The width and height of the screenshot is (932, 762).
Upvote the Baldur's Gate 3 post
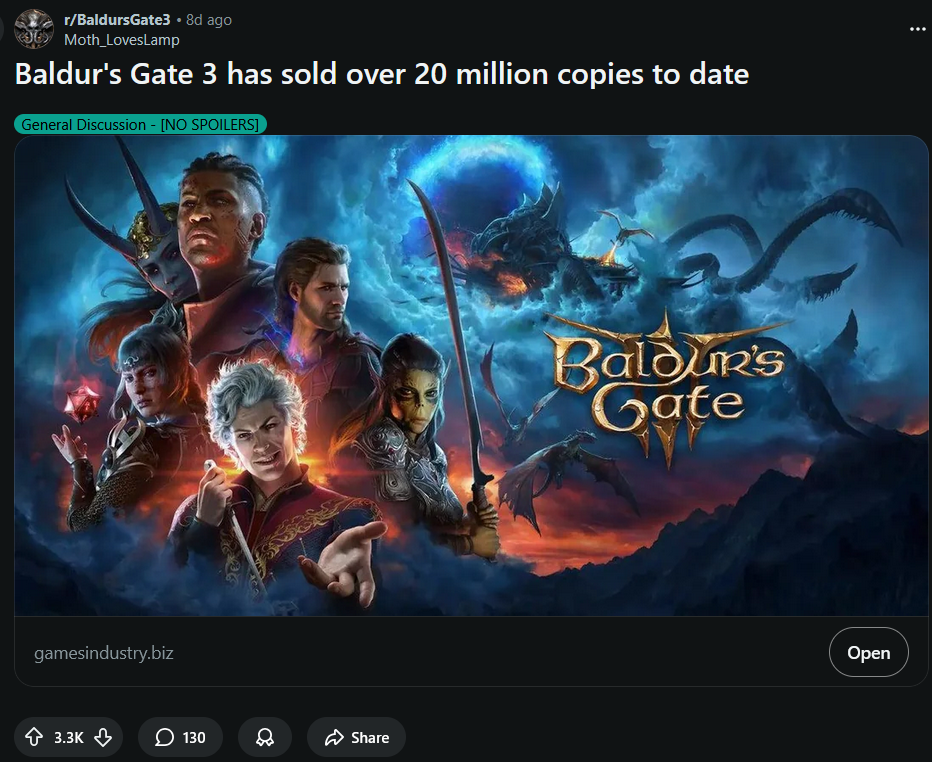[35, 737]
